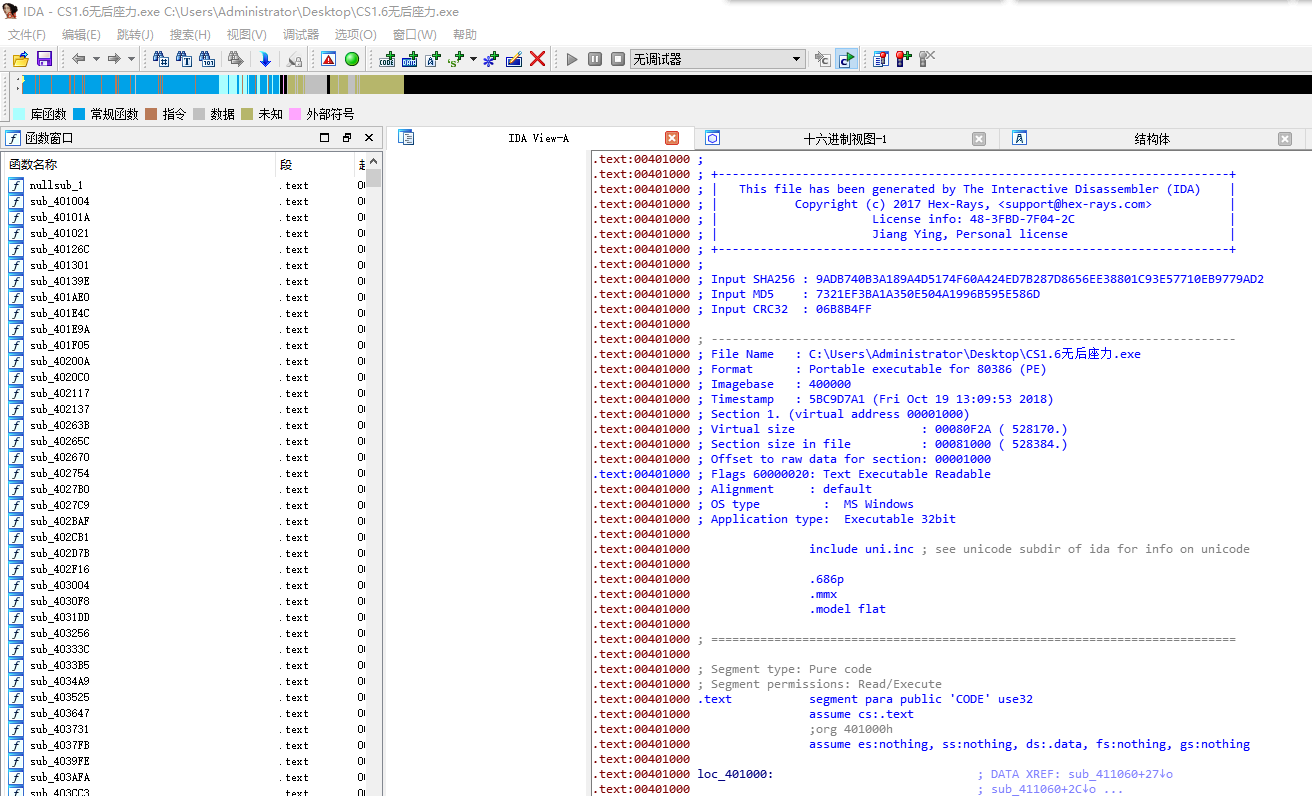Click the 库函数 cyan legend swatch
This screenshot has height=796, width=1312.
click(19, 114)
